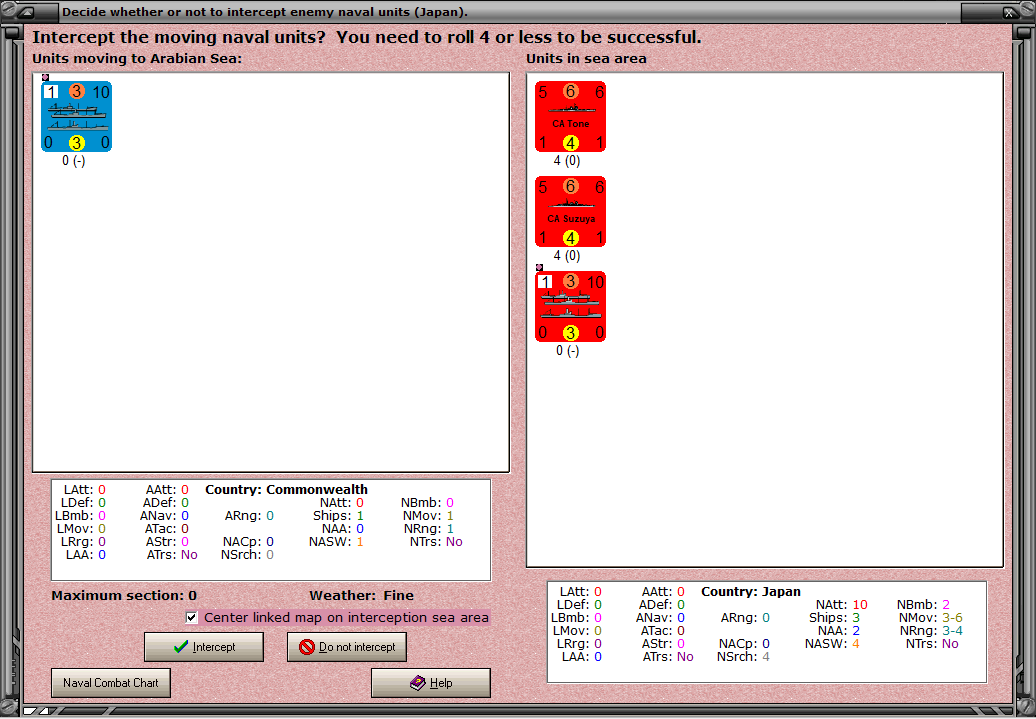
Task: Click the pink marker above the red convoy counter
Action: (x=539, y=267)
